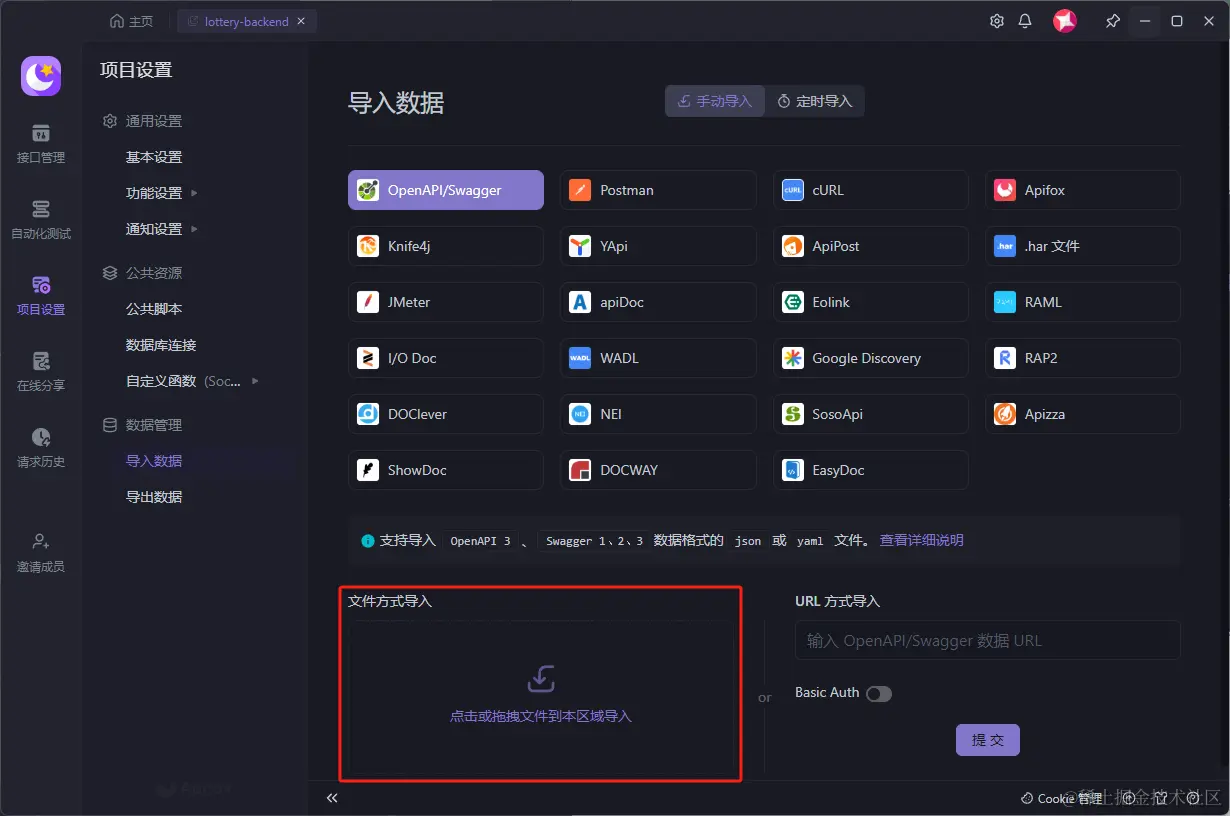Click the 提交 submit button
1230x816 pixels.
tap(988, 740)
